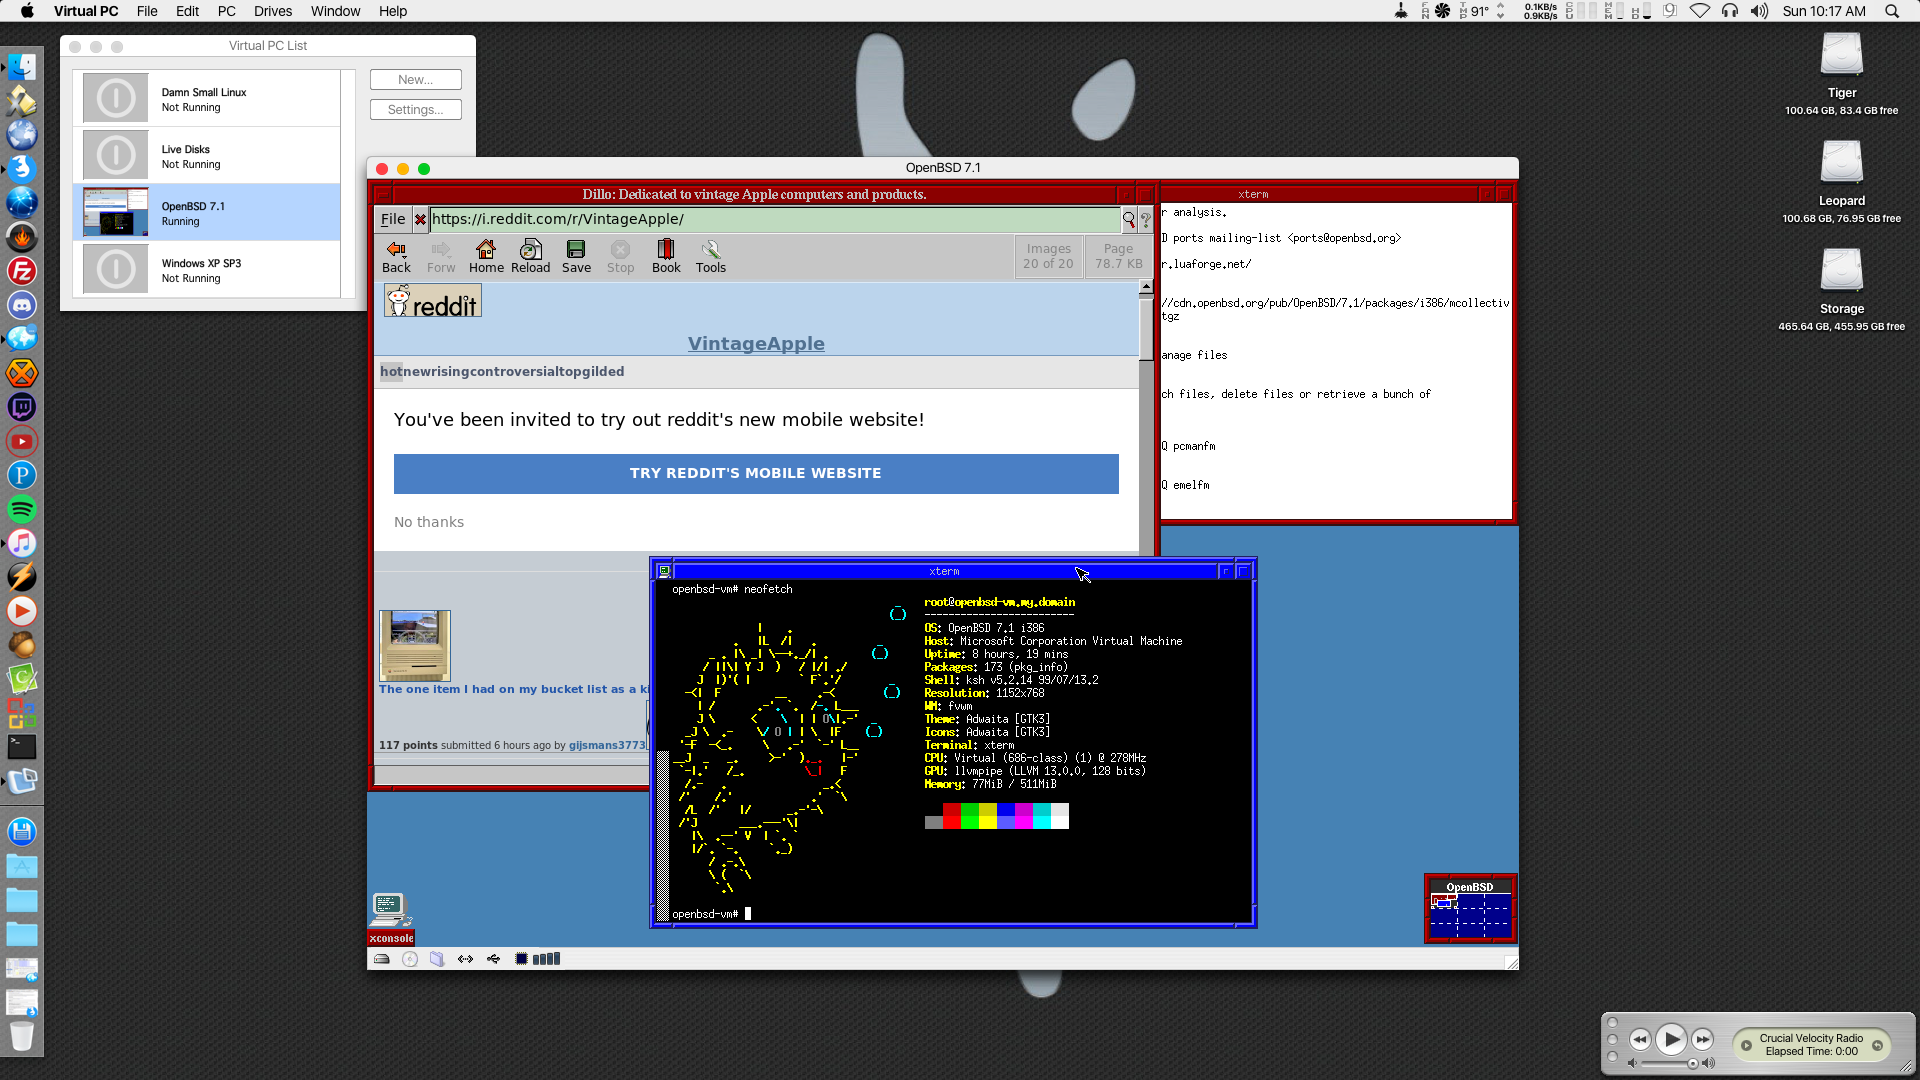The image size is (1920, 1080).
Task: Open the Drives menu in the menu bar
Action: (272, 11)
